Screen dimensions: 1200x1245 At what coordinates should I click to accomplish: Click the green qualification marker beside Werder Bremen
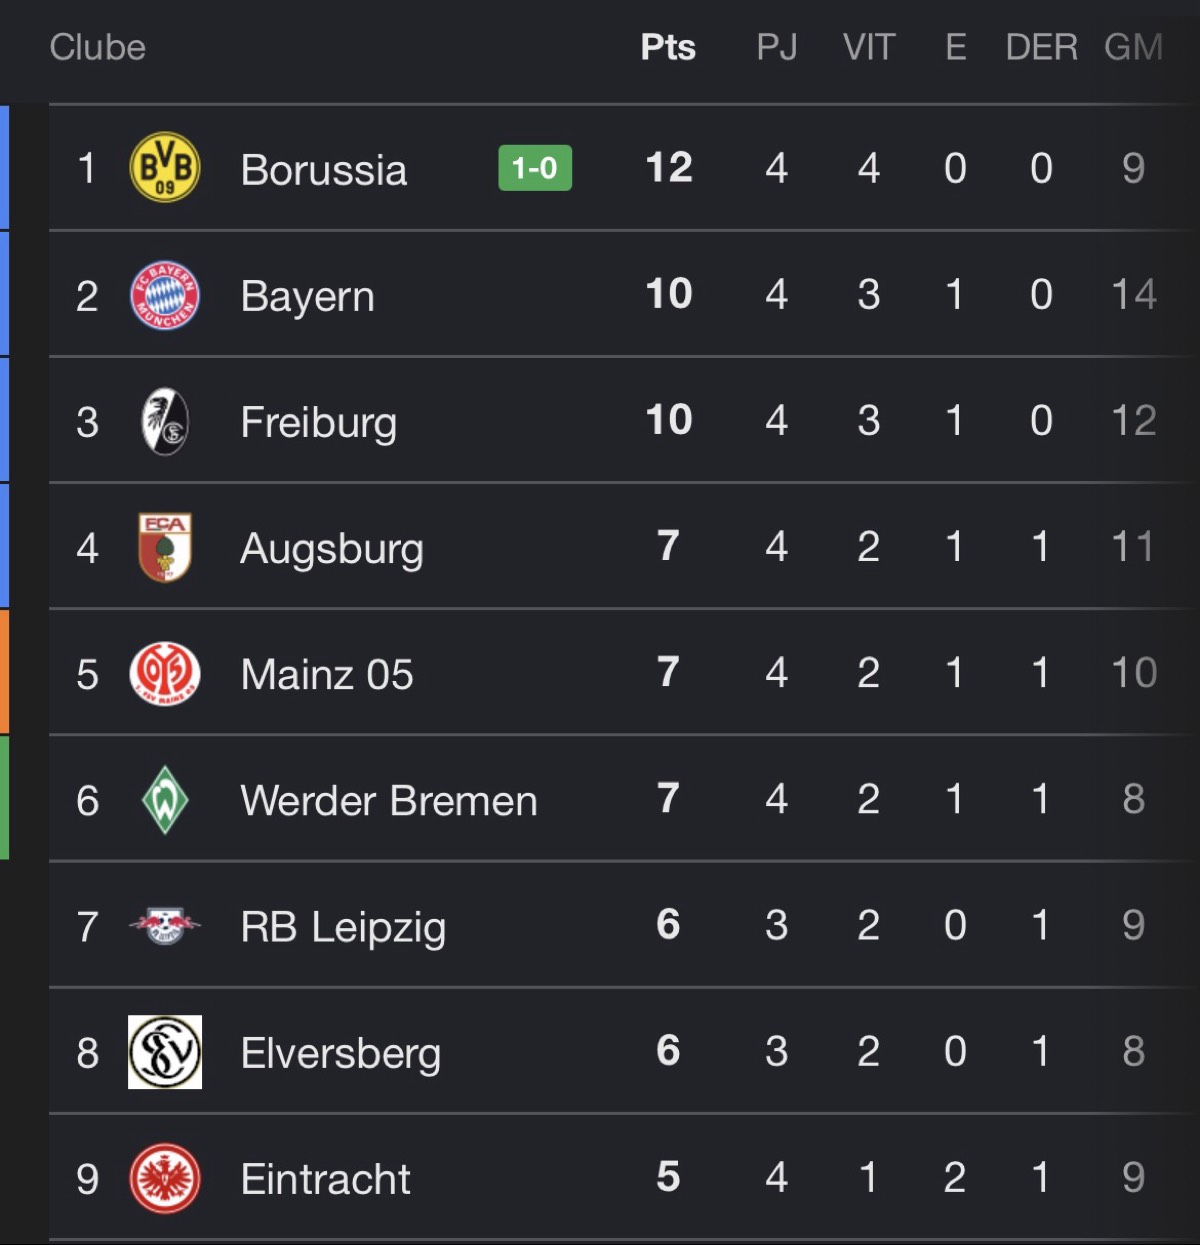click(4, 797)
